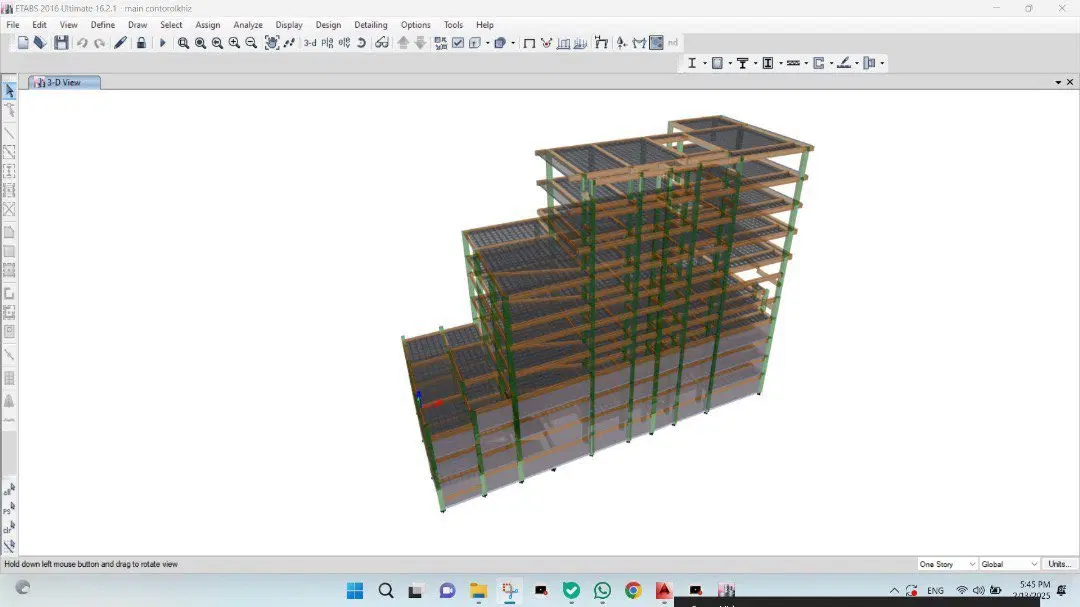This screenshot has width=1080, height=607.
Task: Click the 3D building model in viewport
Action: tap(606, 310)
